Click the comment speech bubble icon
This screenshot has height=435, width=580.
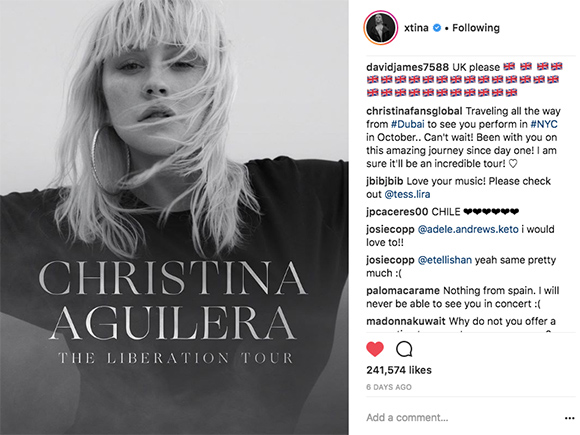[x=404, y=349]
